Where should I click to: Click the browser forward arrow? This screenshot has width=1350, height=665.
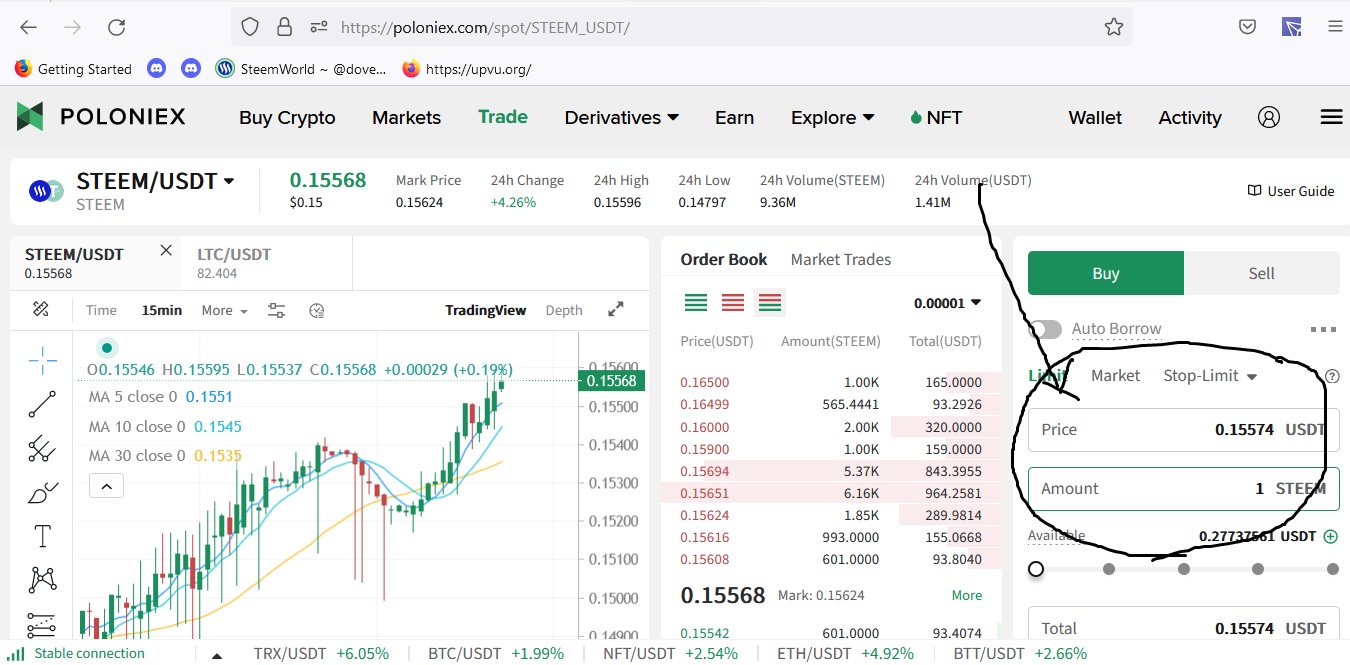coord(72,27)
